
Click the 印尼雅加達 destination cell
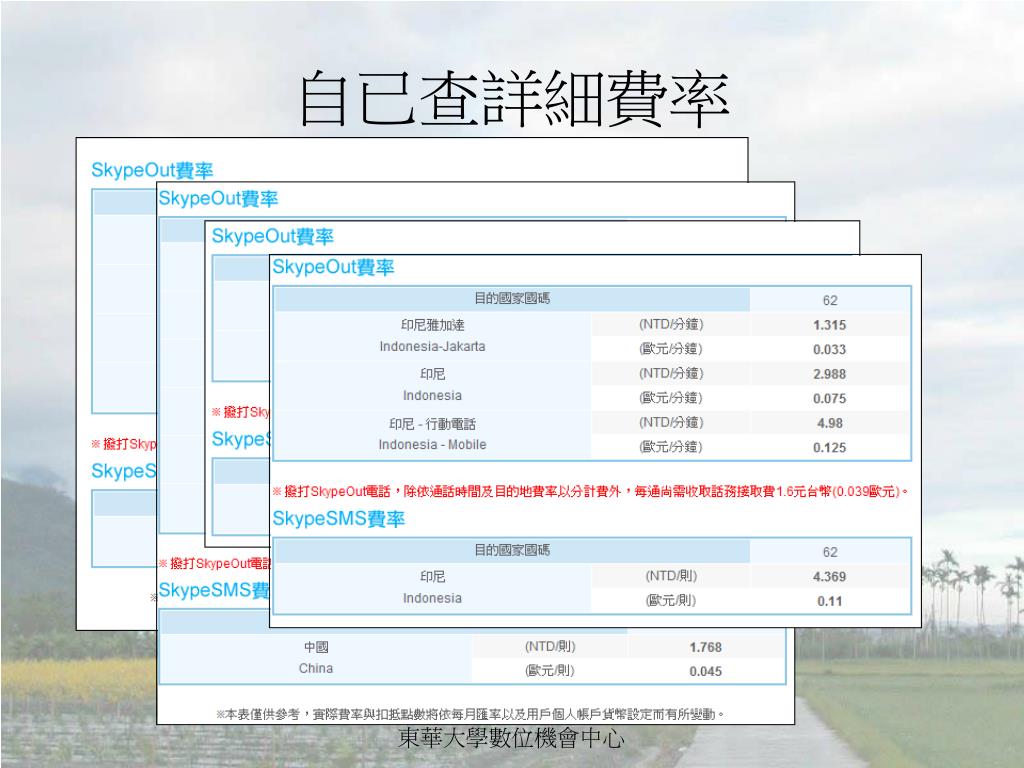click(x=432, y=325)
